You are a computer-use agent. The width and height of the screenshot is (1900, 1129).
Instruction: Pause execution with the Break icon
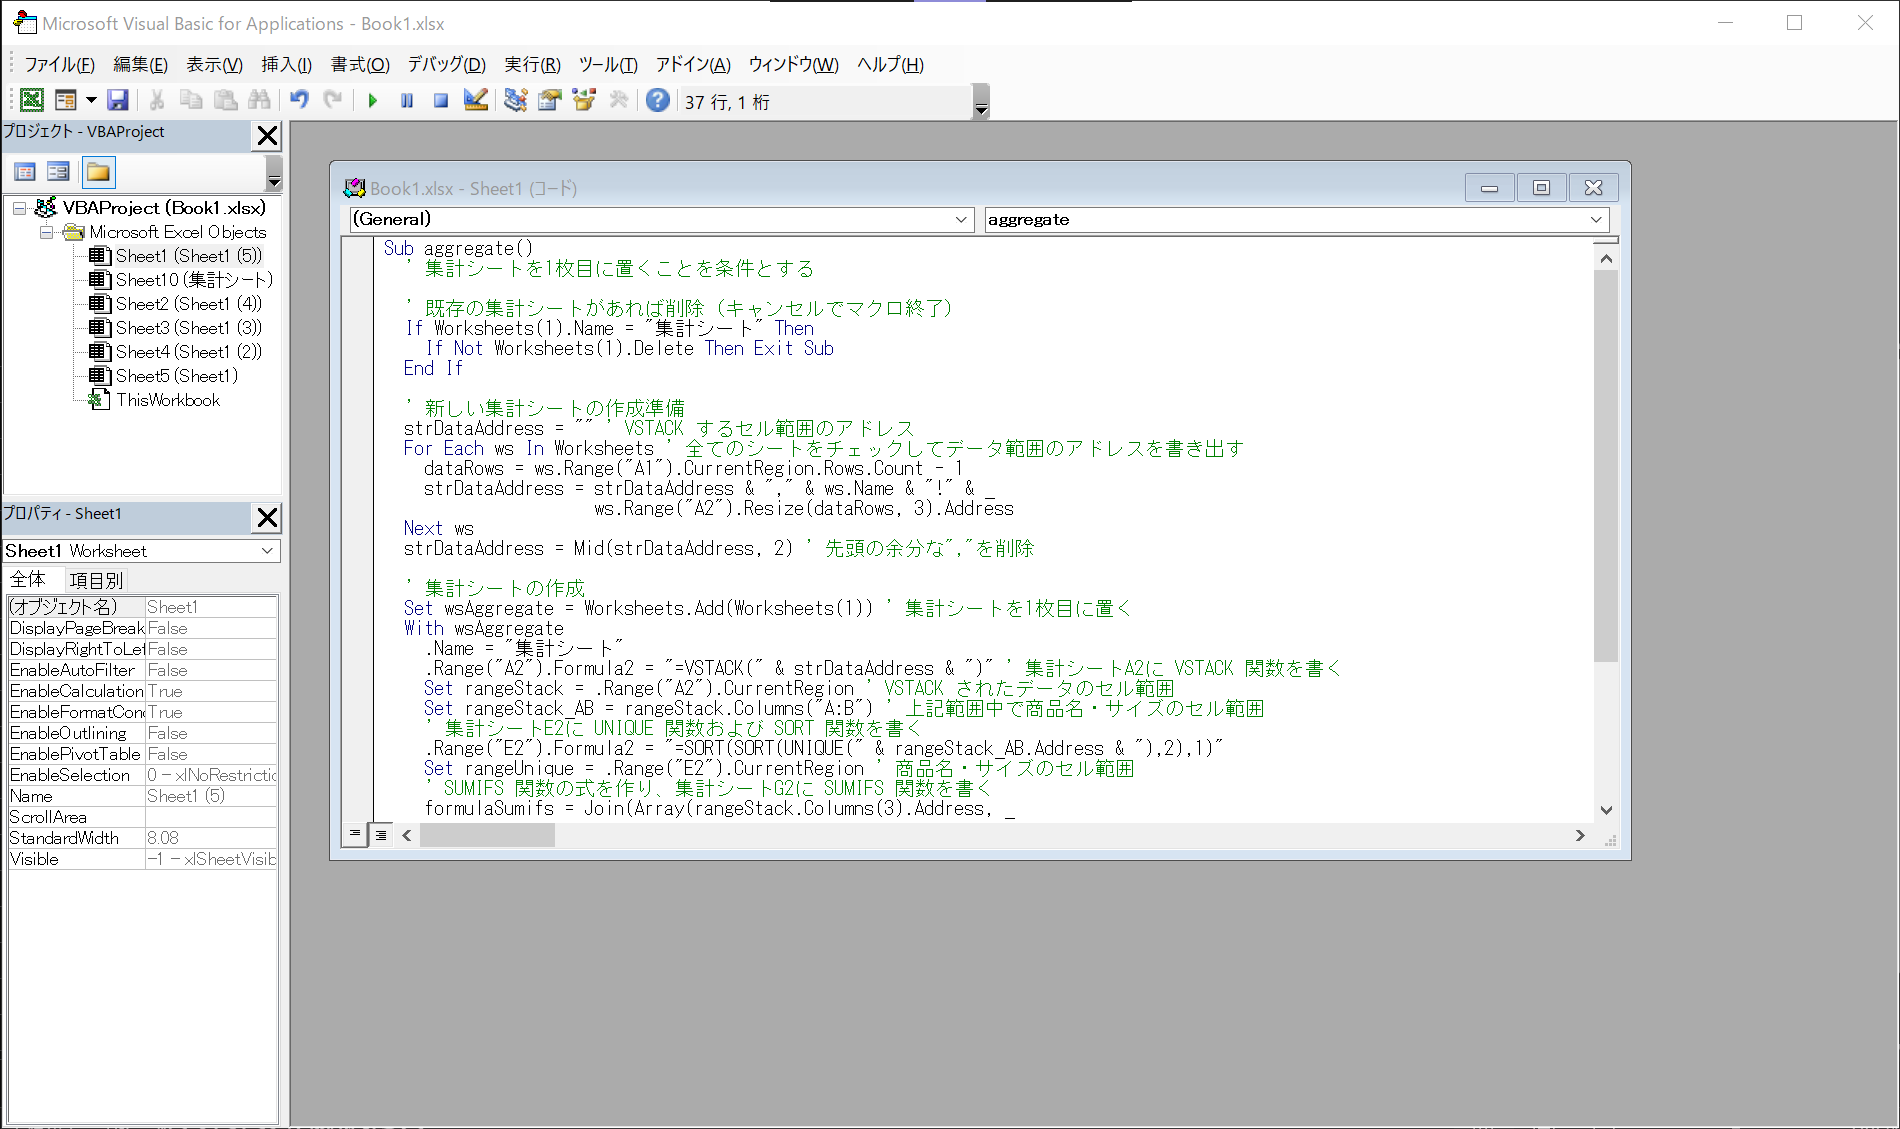(x=407, y=100)
